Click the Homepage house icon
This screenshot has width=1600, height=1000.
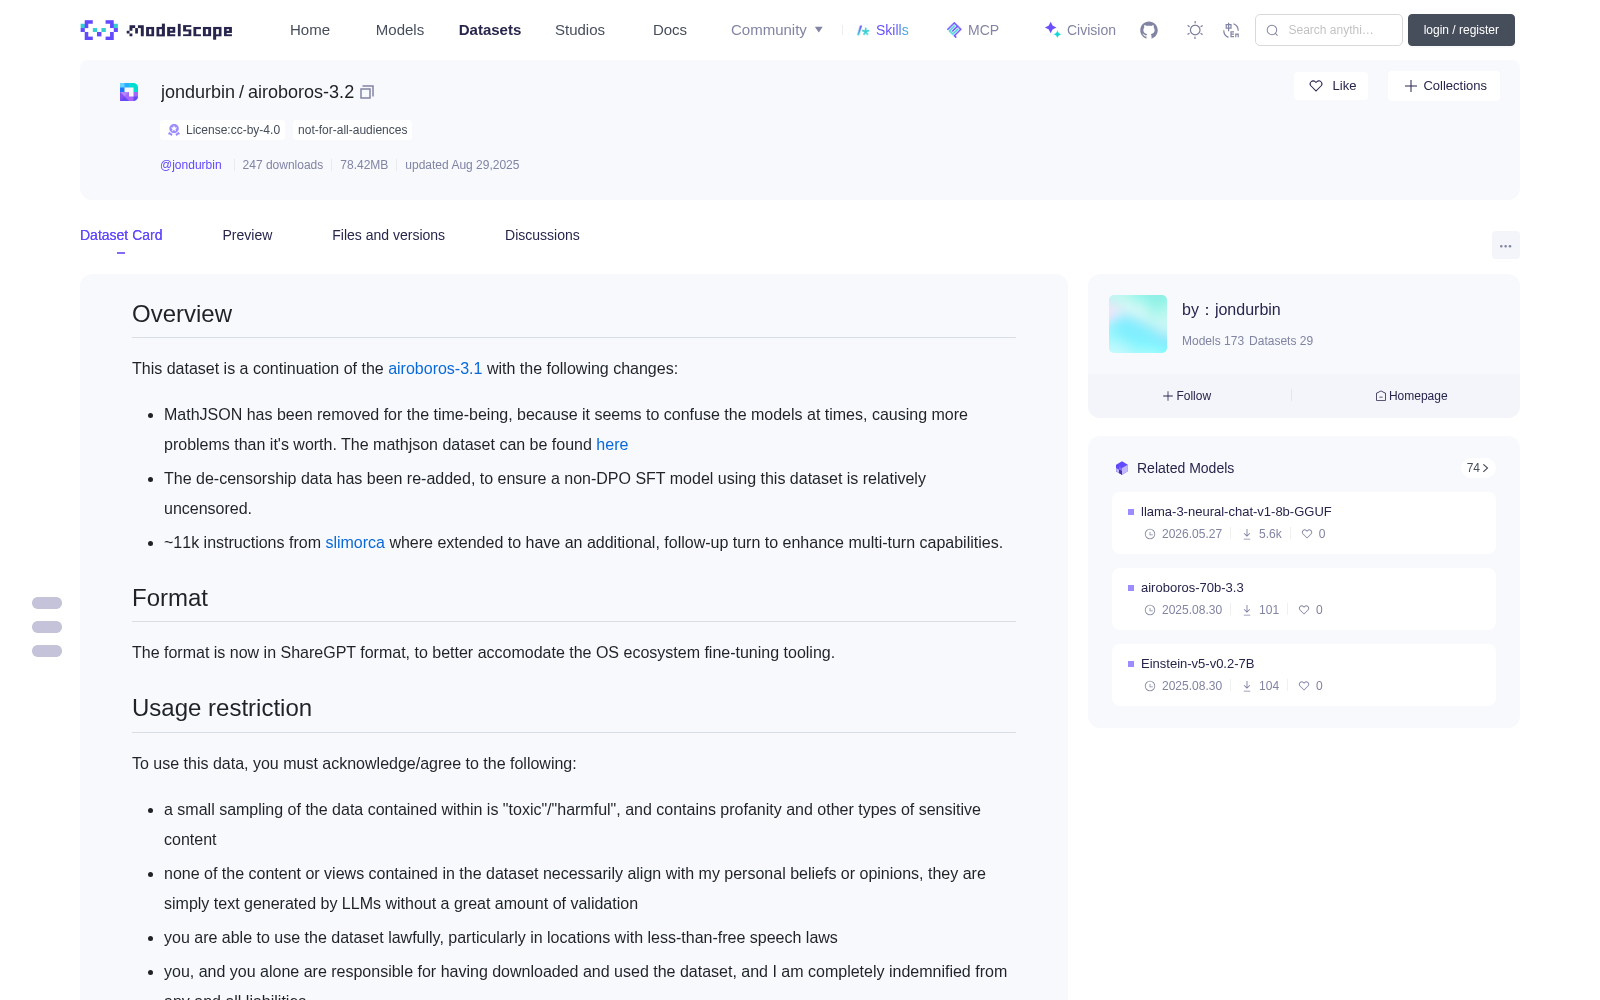(1381, 396)
